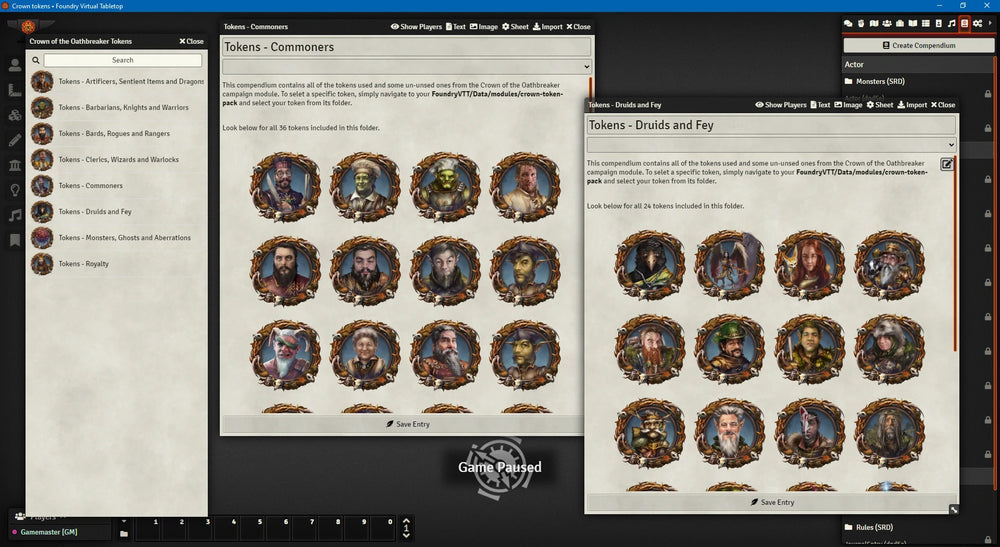Select the Lighting bulb control on left
1000x547 pixels.
[x=15, y=190]
